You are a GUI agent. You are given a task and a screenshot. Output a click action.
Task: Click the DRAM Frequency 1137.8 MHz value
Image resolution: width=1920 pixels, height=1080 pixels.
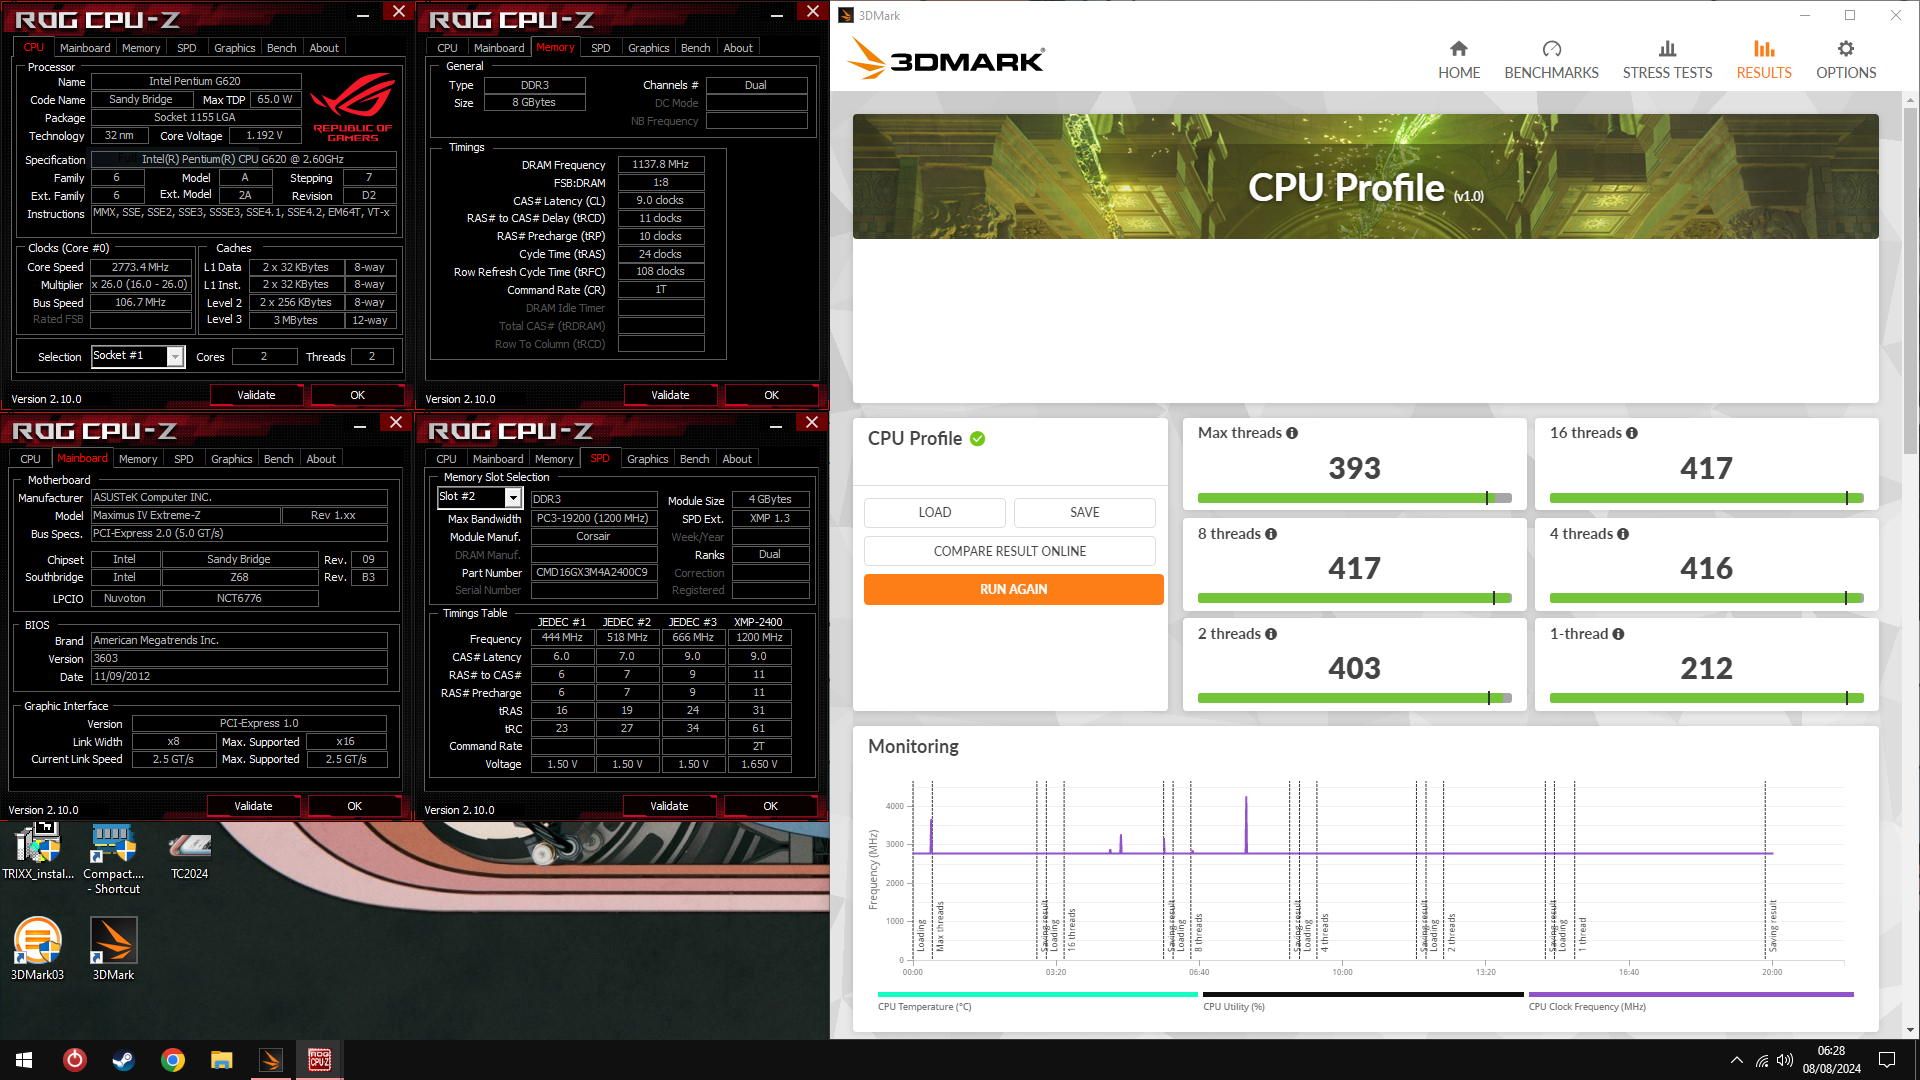tap(660, 164)
